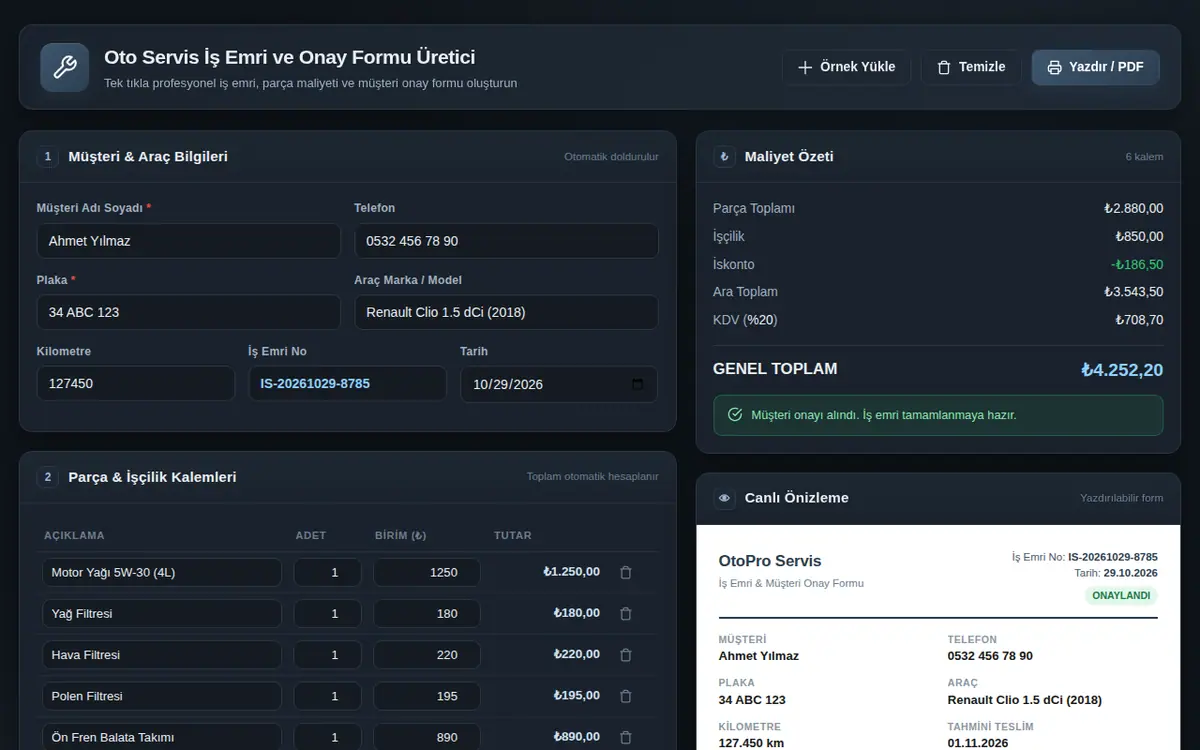
Task: Click the lira icon beside Maliyet Özeti
Action: 725,157
